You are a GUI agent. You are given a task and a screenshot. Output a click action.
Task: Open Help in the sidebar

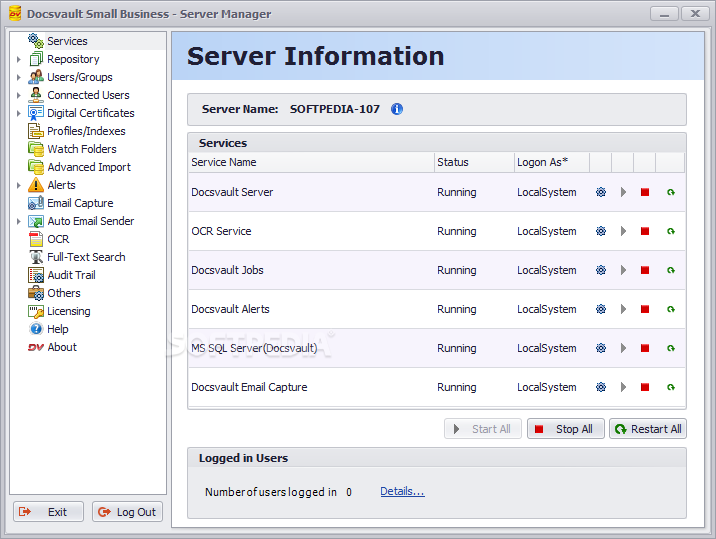coord(58,329)
